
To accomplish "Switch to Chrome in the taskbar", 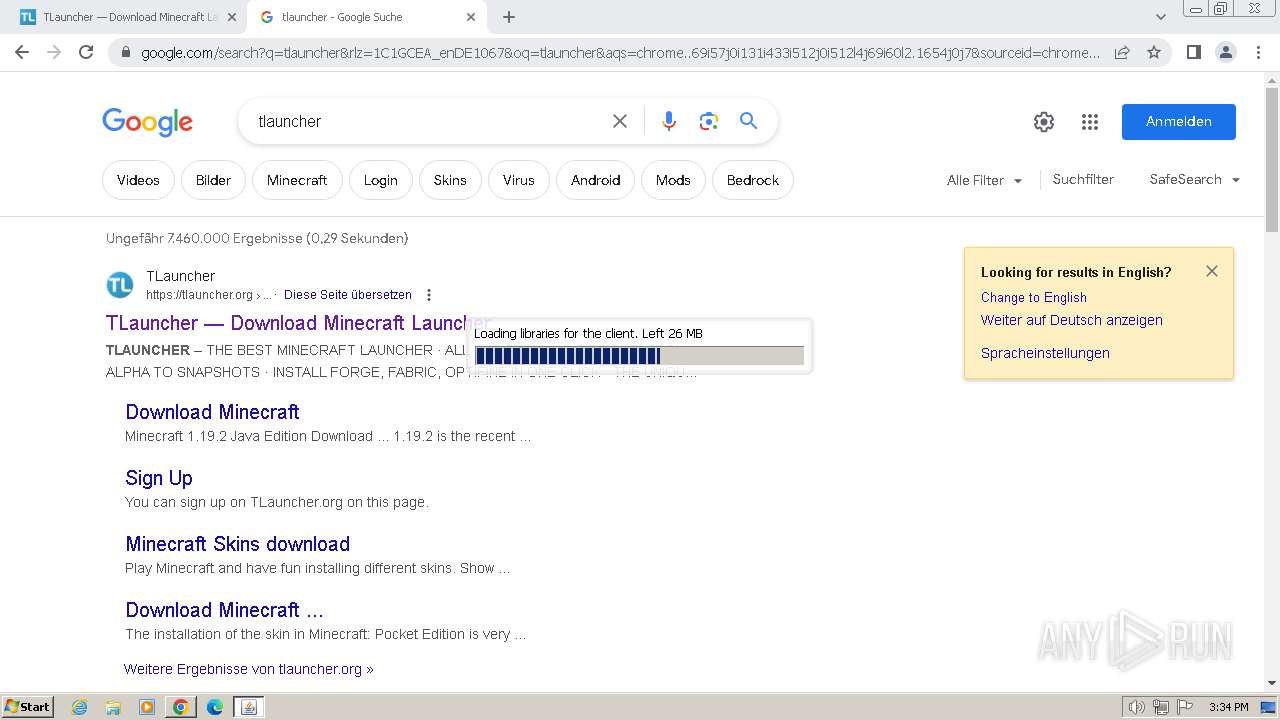I will point(181,707).
